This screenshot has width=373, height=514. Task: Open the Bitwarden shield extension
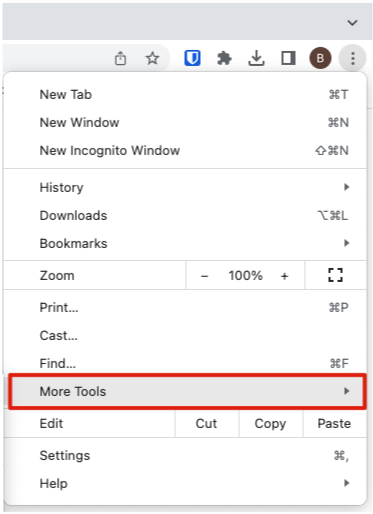coord(192,58)
